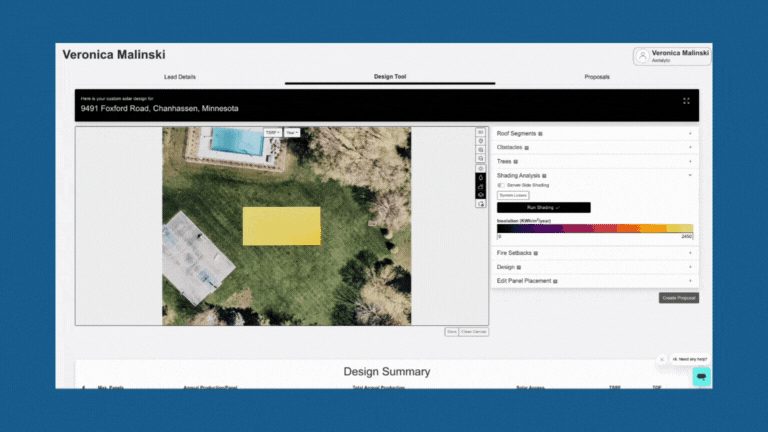Viewport: 768px width, 432px height.
Task: Dismiss the 'Need any help?' chat popup
Action: 662,360
